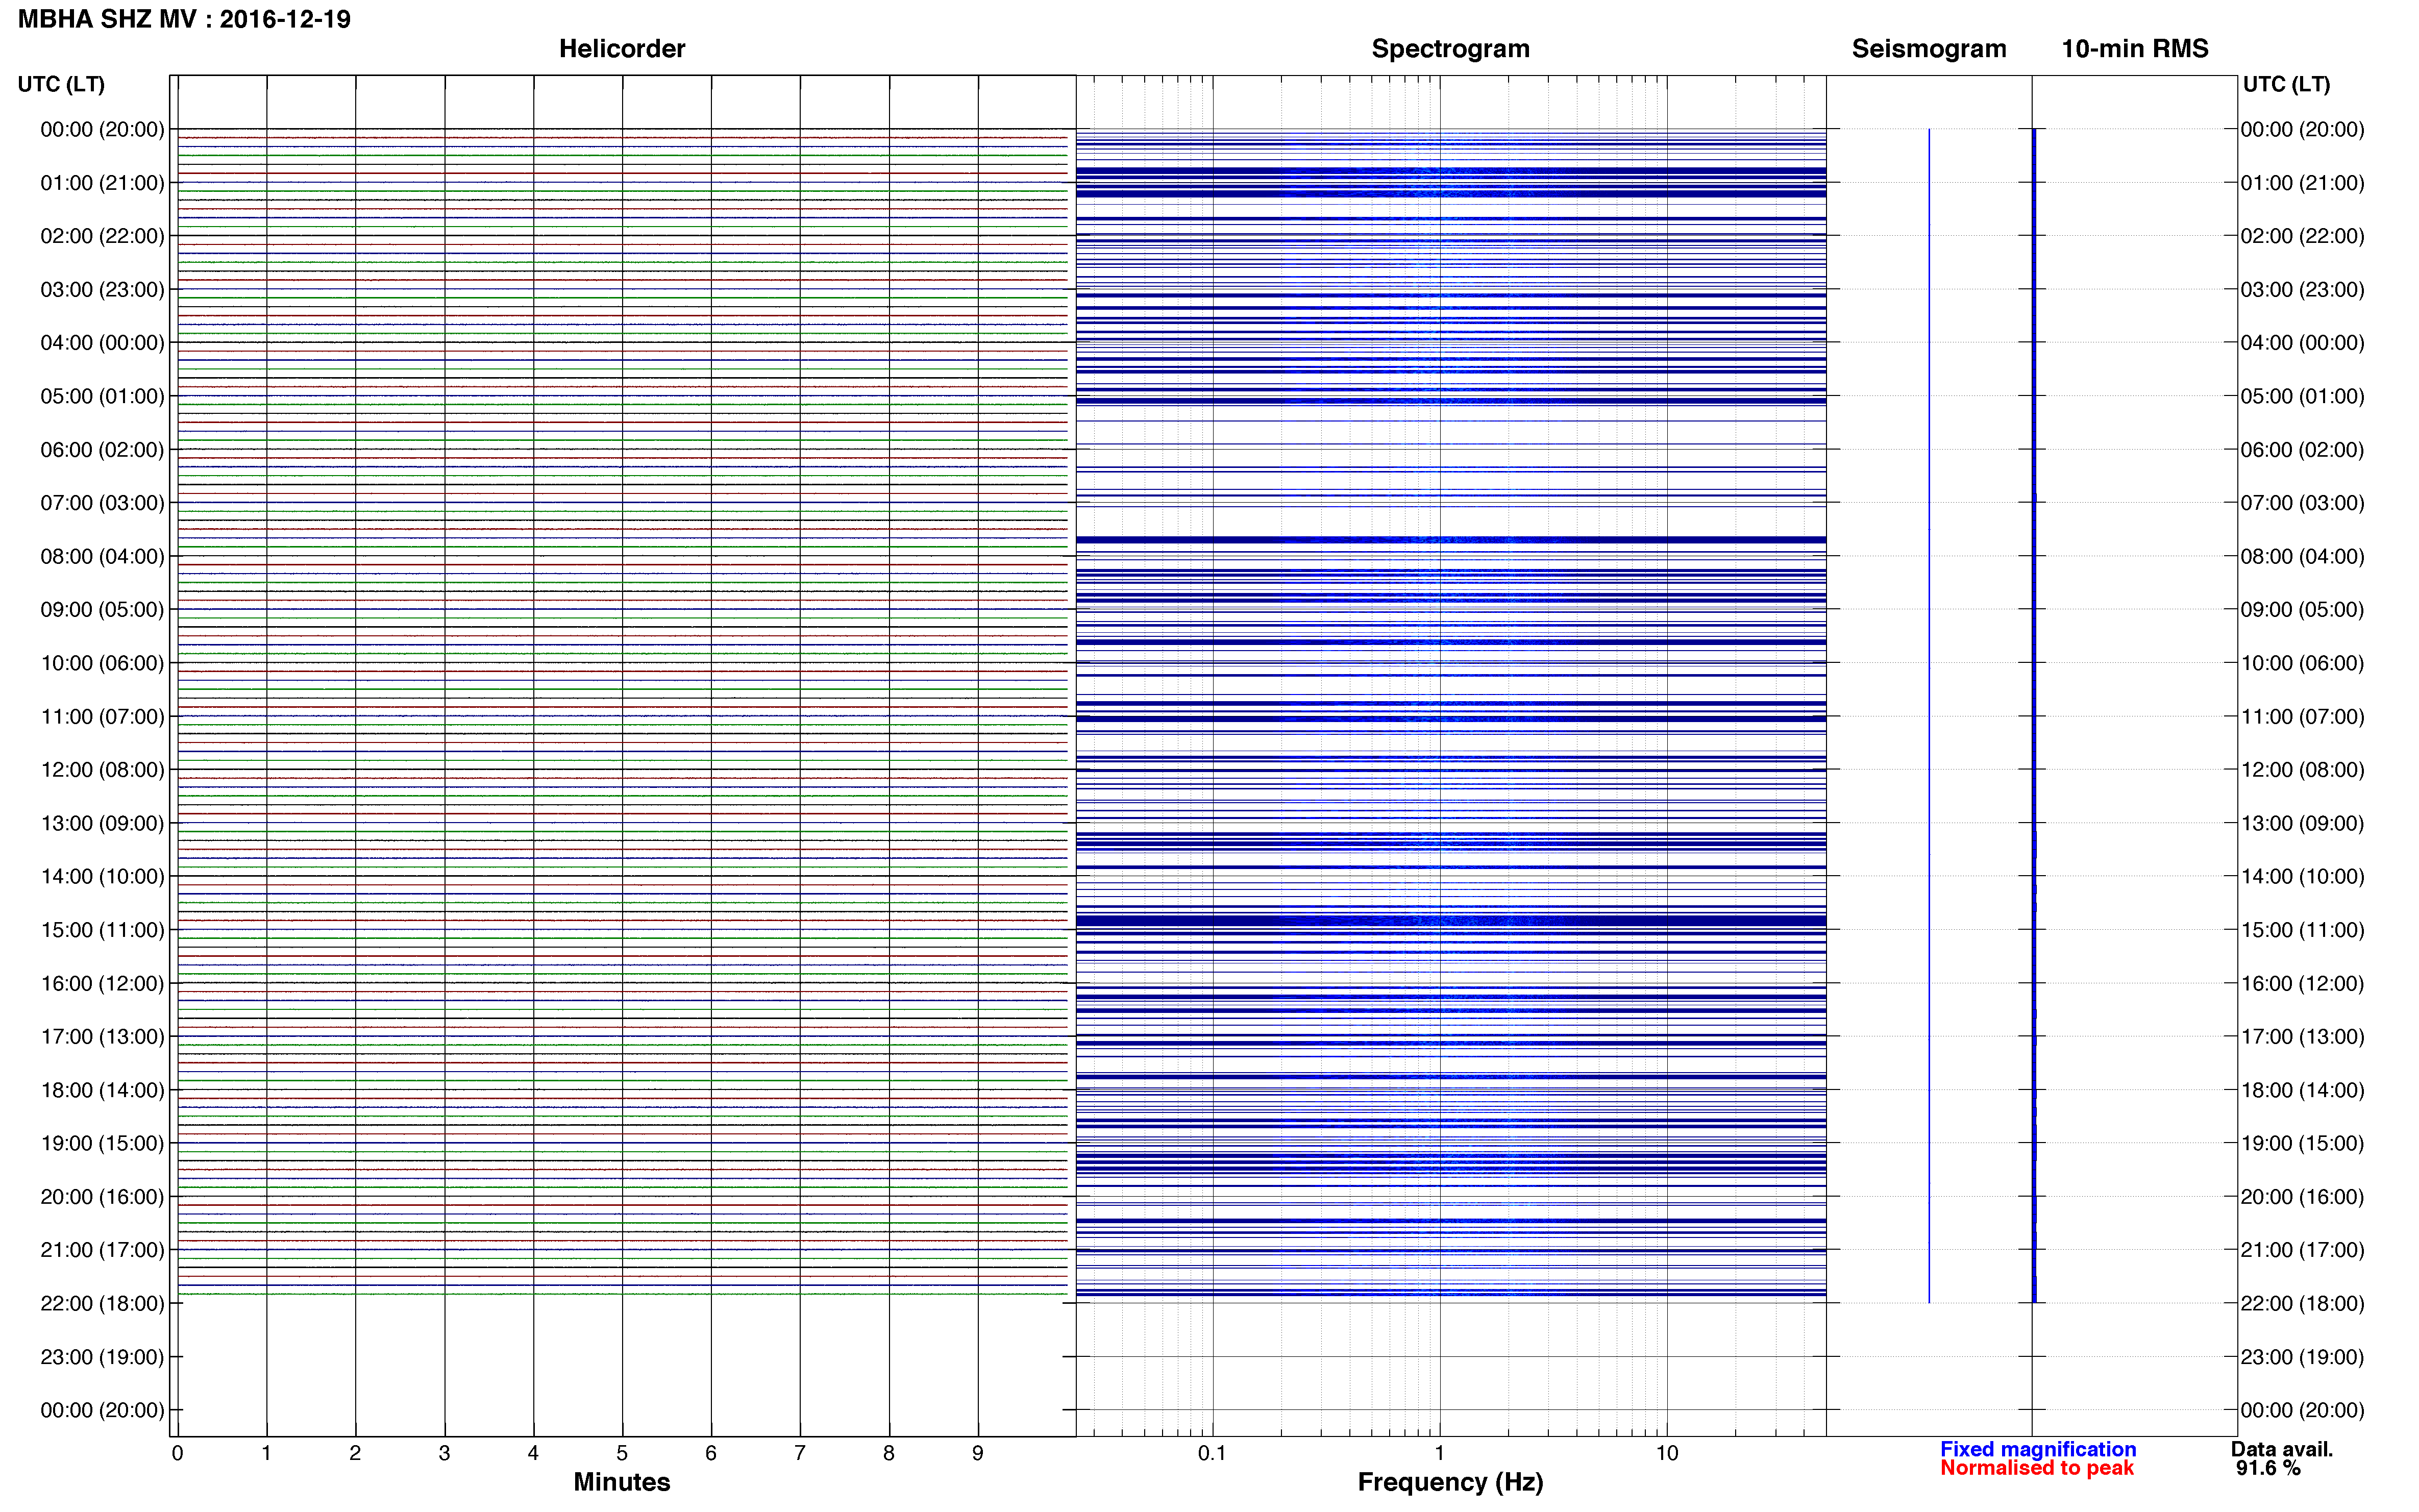Select "02:00 (22:00)" on the left axis

click(102, 236)
